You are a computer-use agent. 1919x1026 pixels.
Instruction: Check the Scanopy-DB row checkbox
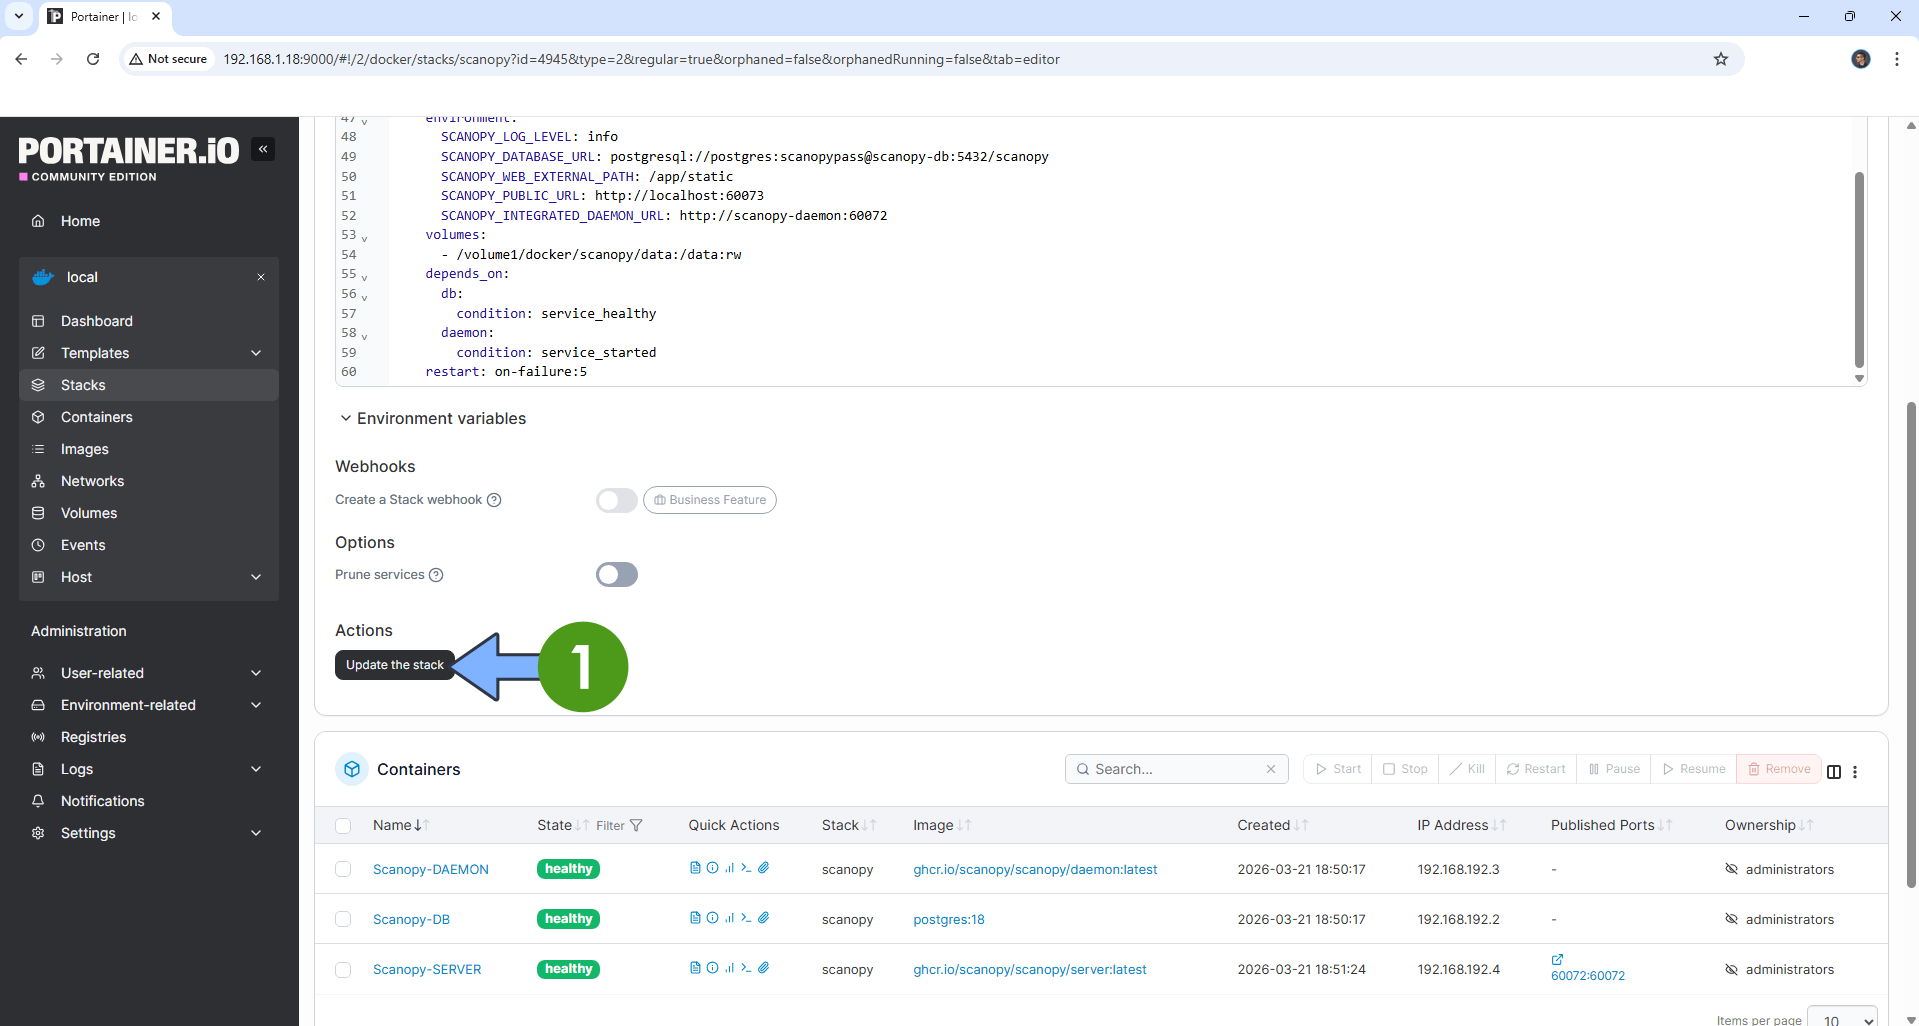coord(343,919)
